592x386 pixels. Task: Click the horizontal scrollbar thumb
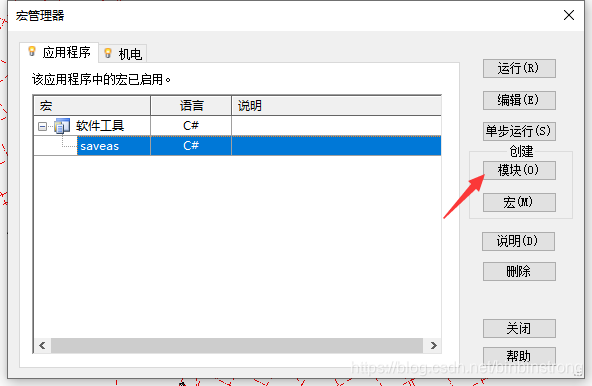click(237, 345)
